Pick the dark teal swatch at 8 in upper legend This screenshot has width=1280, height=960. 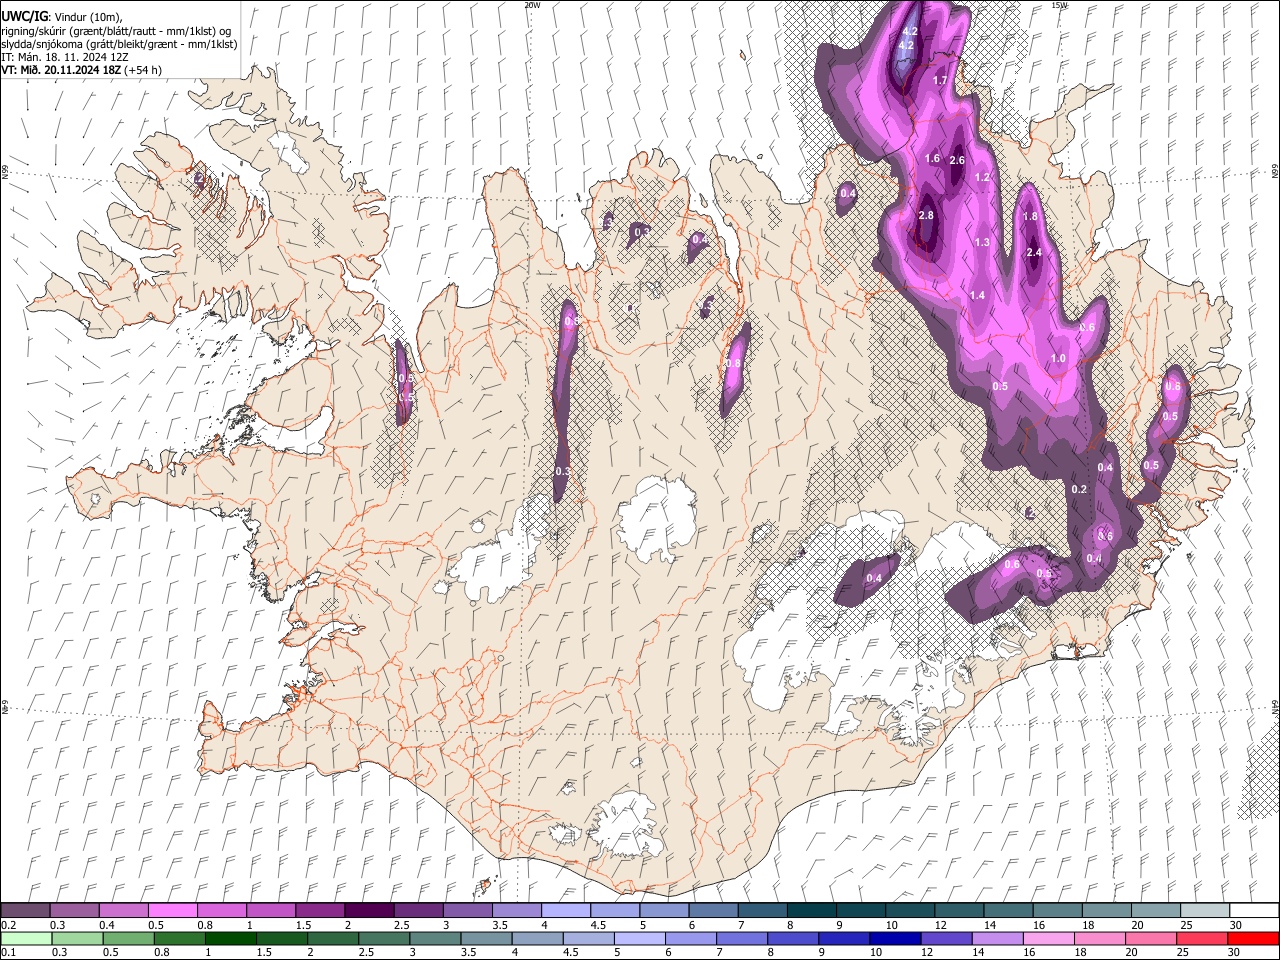click(x=812, y=911)
